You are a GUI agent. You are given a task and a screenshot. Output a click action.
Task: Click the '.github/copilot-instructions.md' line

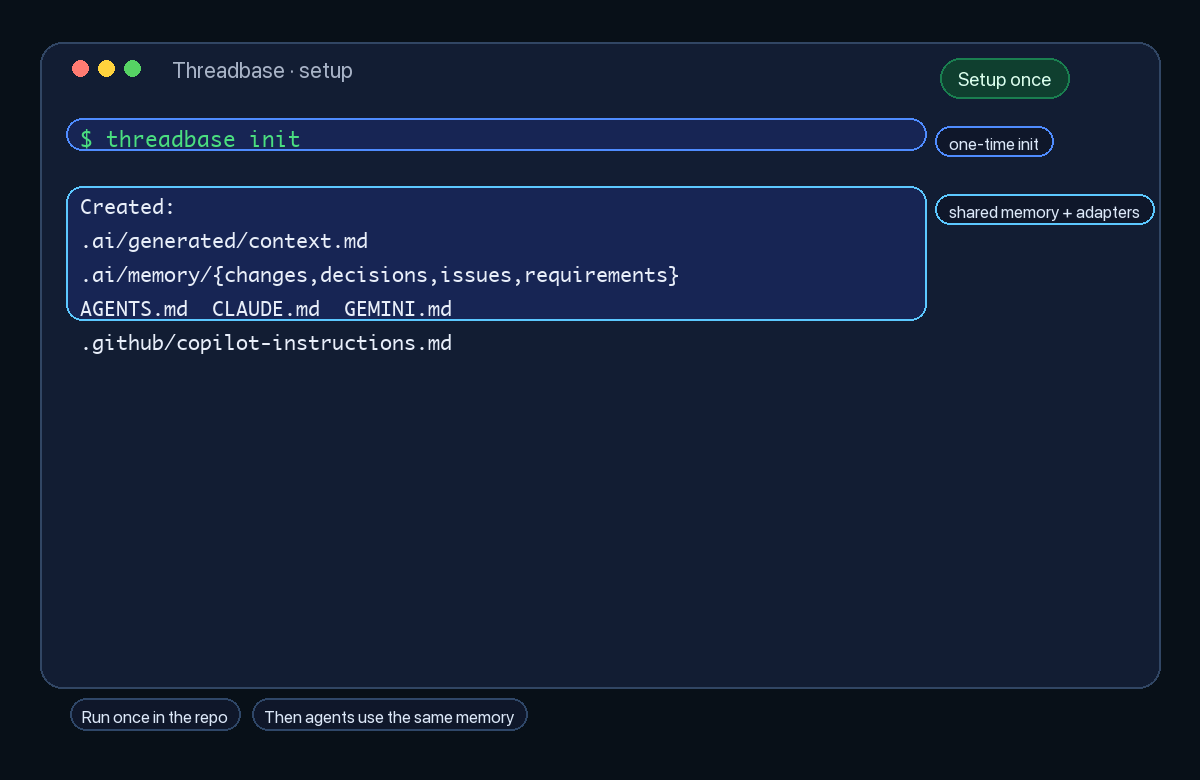coord(266,343)
